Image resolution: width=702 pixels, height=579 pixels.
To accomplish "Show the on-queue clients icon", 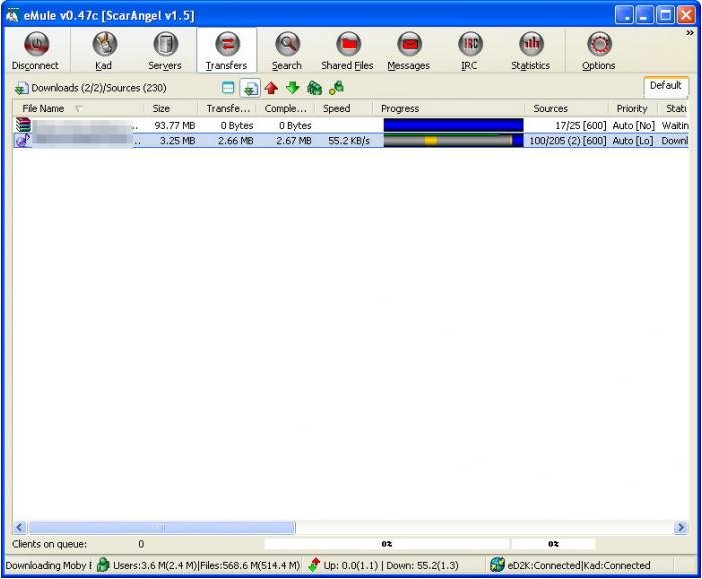I will coord(315,88).
